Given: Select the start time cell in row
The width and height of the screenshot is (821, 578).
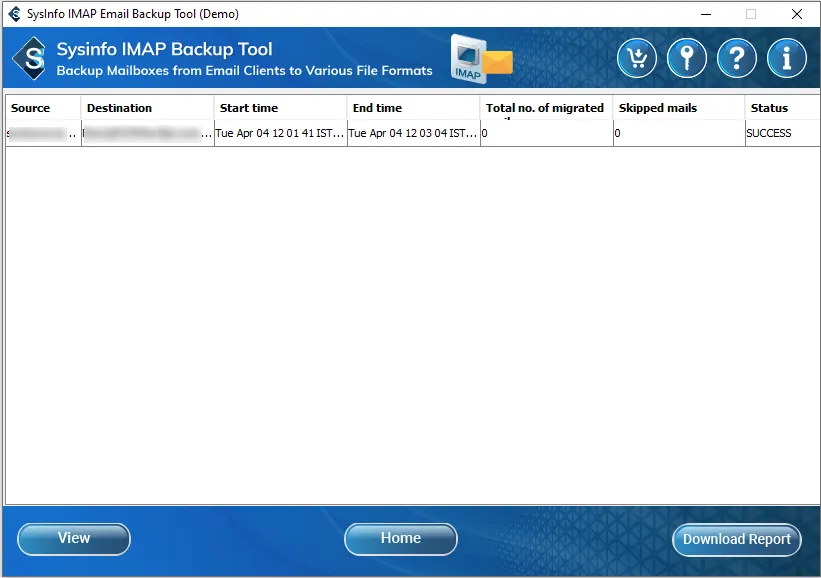Looking at the screenshot, I should tap(280, 133).
